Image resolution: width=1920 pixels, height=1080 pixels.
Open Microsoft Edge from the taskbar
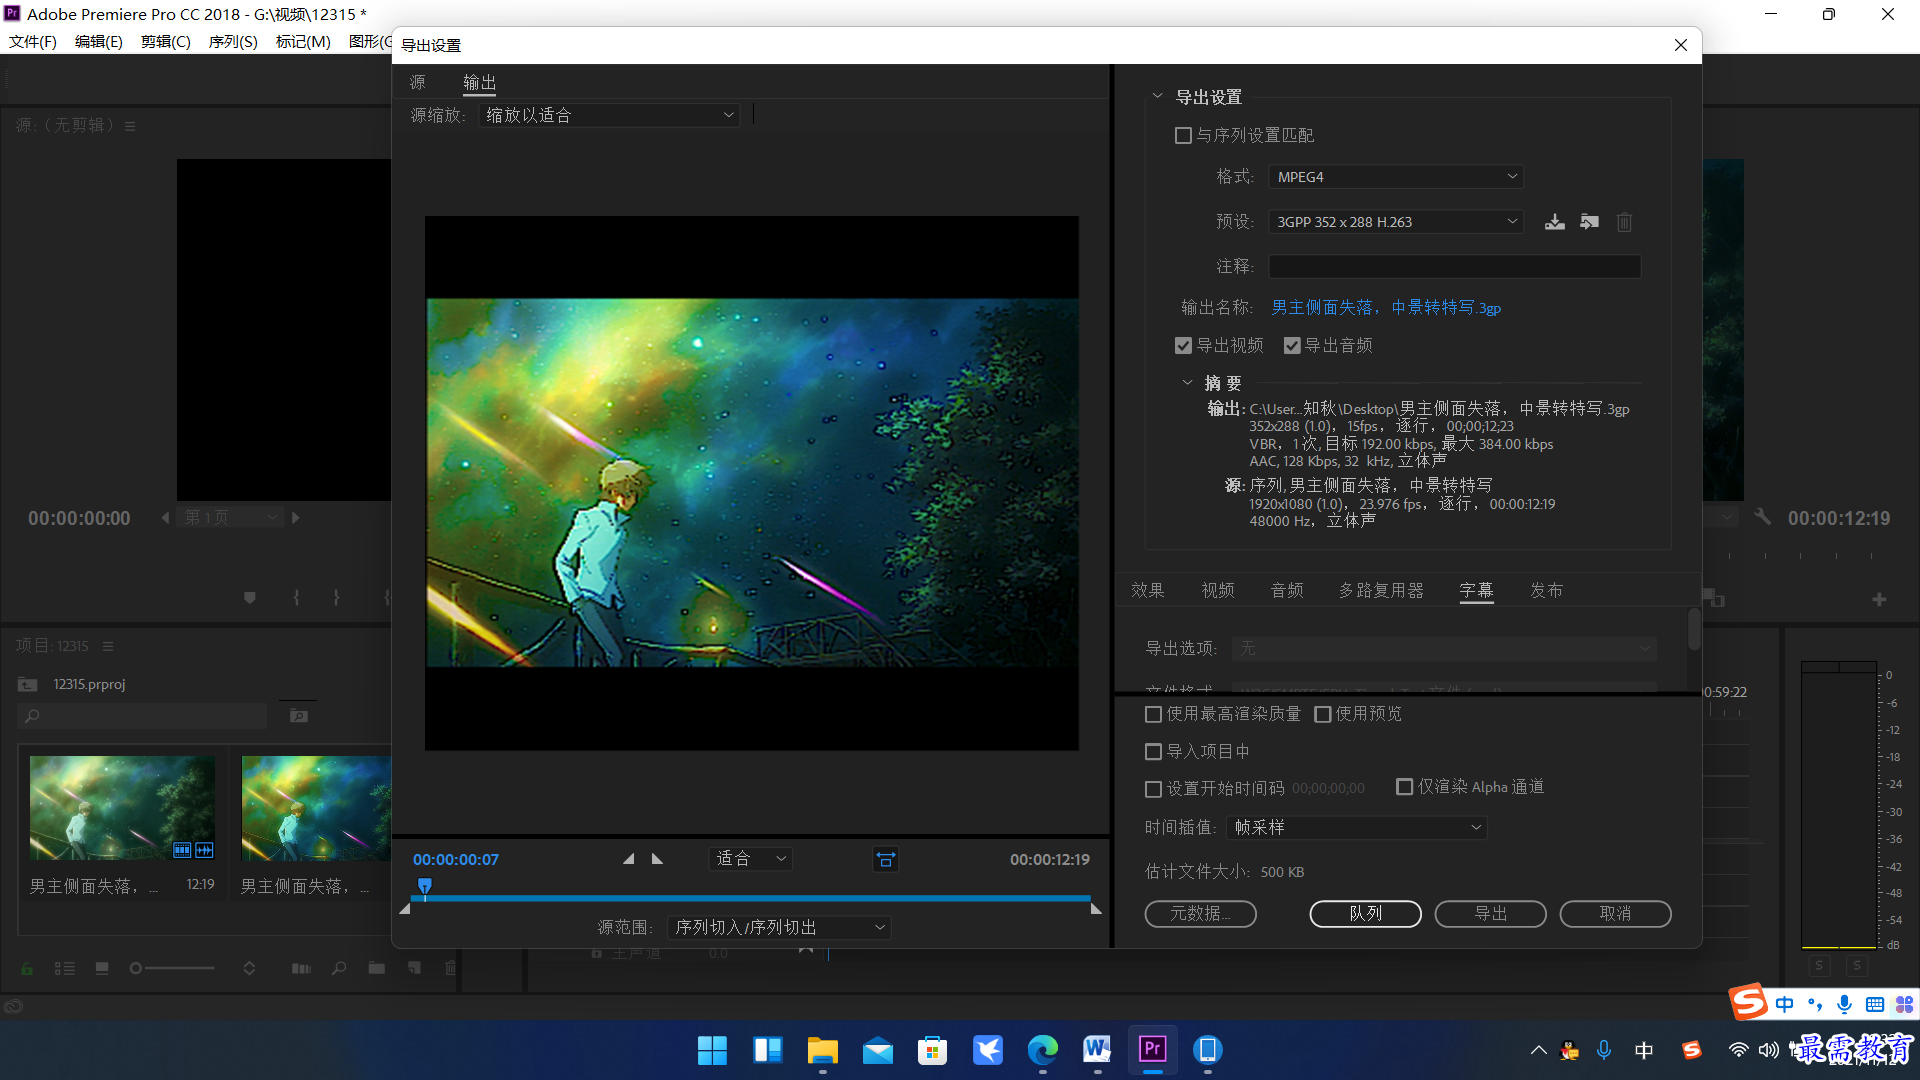[1042, 1049]
